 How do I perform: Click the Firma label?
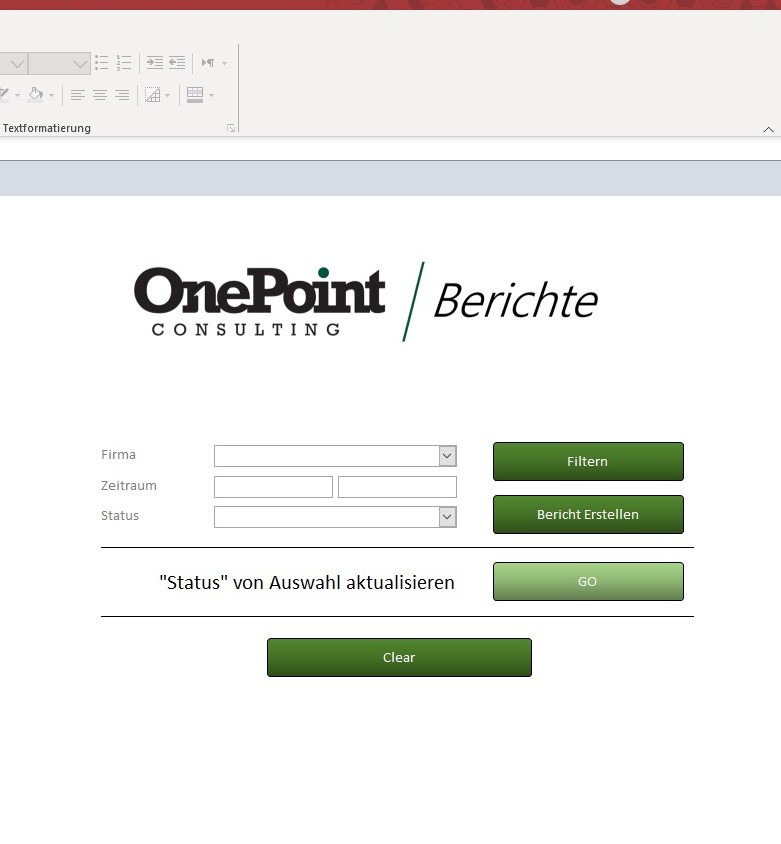coord(118,455)
